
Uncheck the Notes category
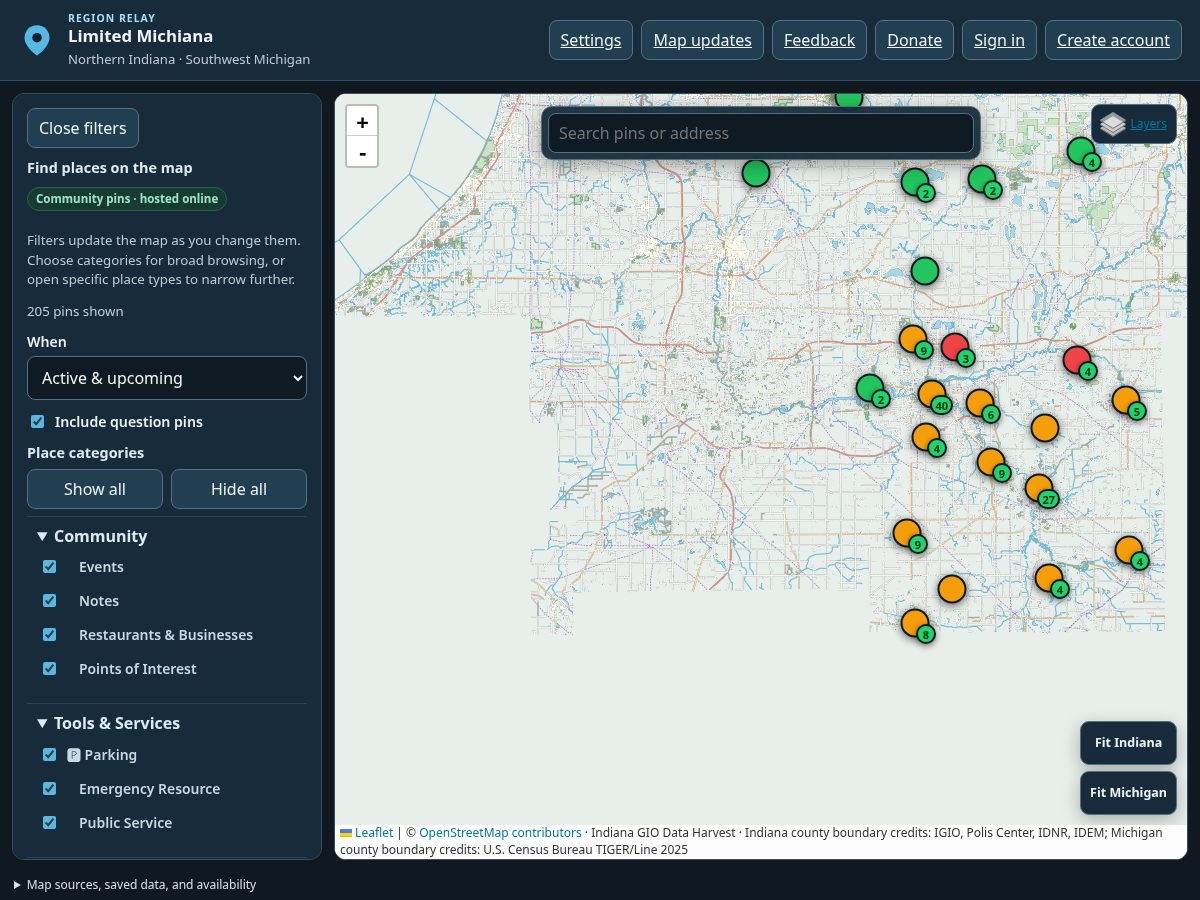(x=50, y=601)
